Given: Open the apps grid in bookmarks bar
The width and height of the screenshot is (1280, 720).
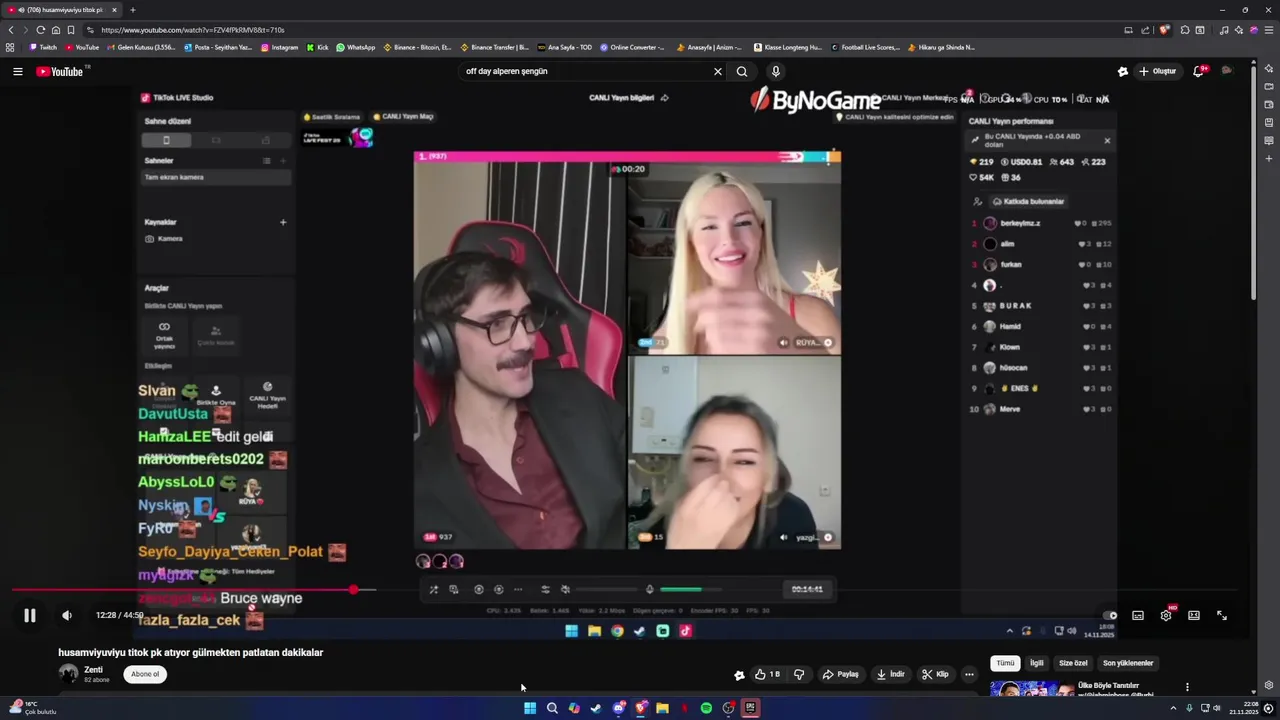Looking at the screenshot, I should click(10, 47).
